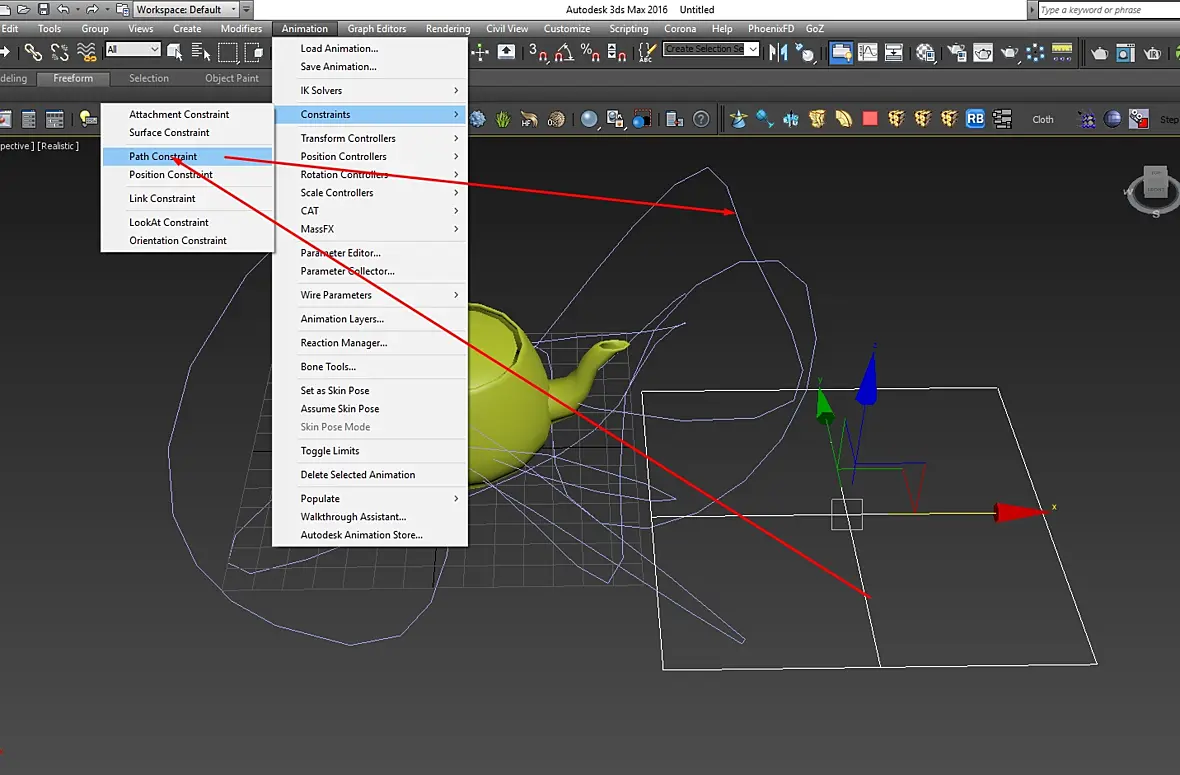This screenshot has width=1180, height=775.
Task: Choose Orientation Constraint menu item
Action: 187,241
